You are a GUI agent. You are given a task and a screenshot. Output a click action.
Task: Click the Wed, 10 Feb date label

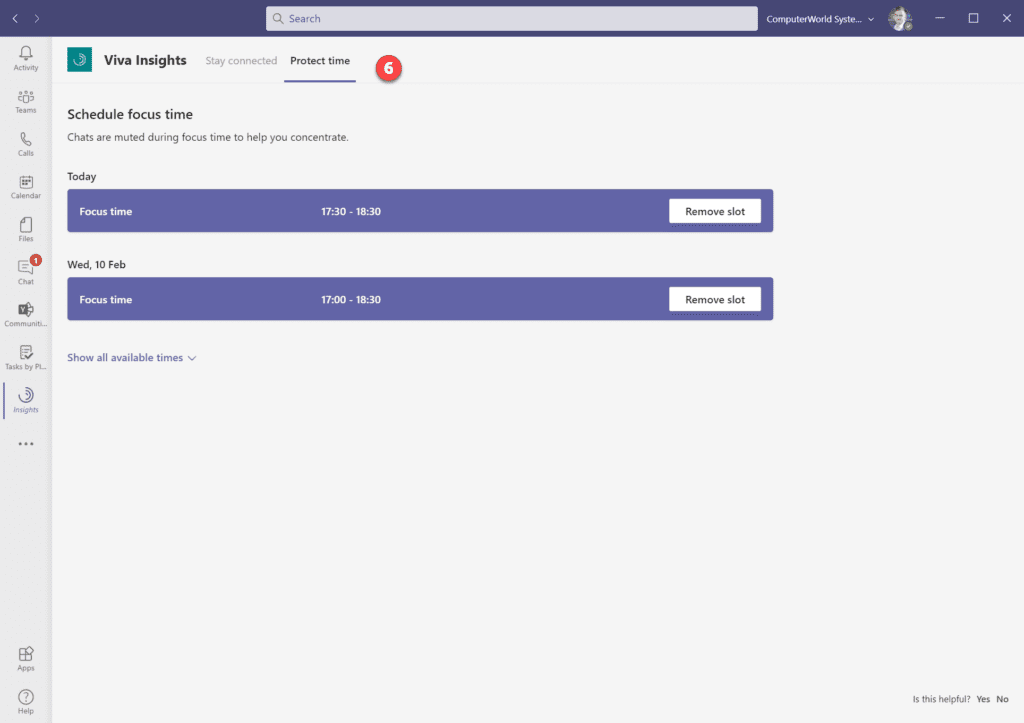tap(96, 265)
